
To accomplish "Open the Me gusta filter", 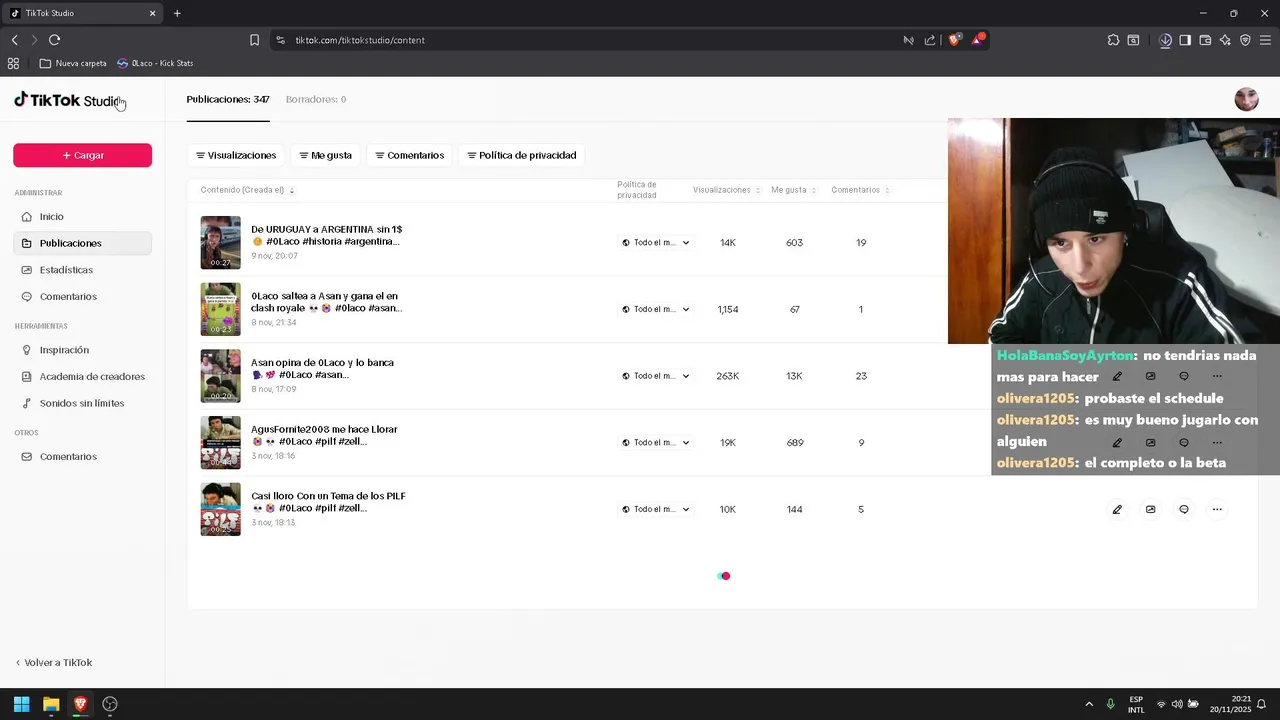I will 326,155.
